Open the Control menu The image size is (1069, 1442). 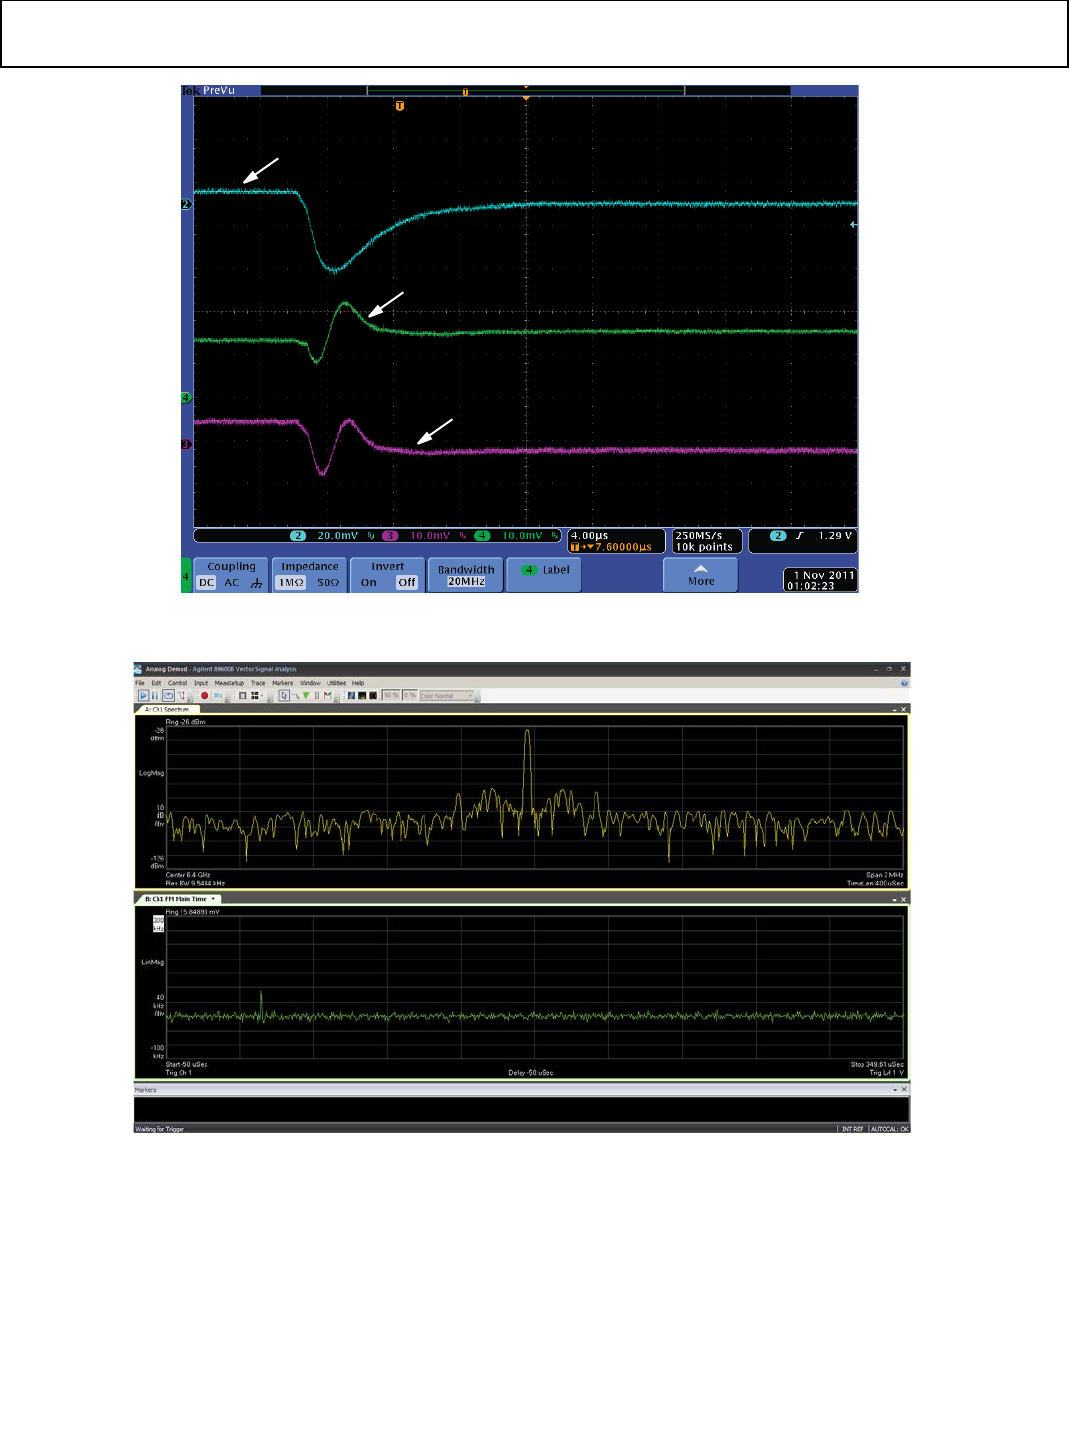[177, 683]
